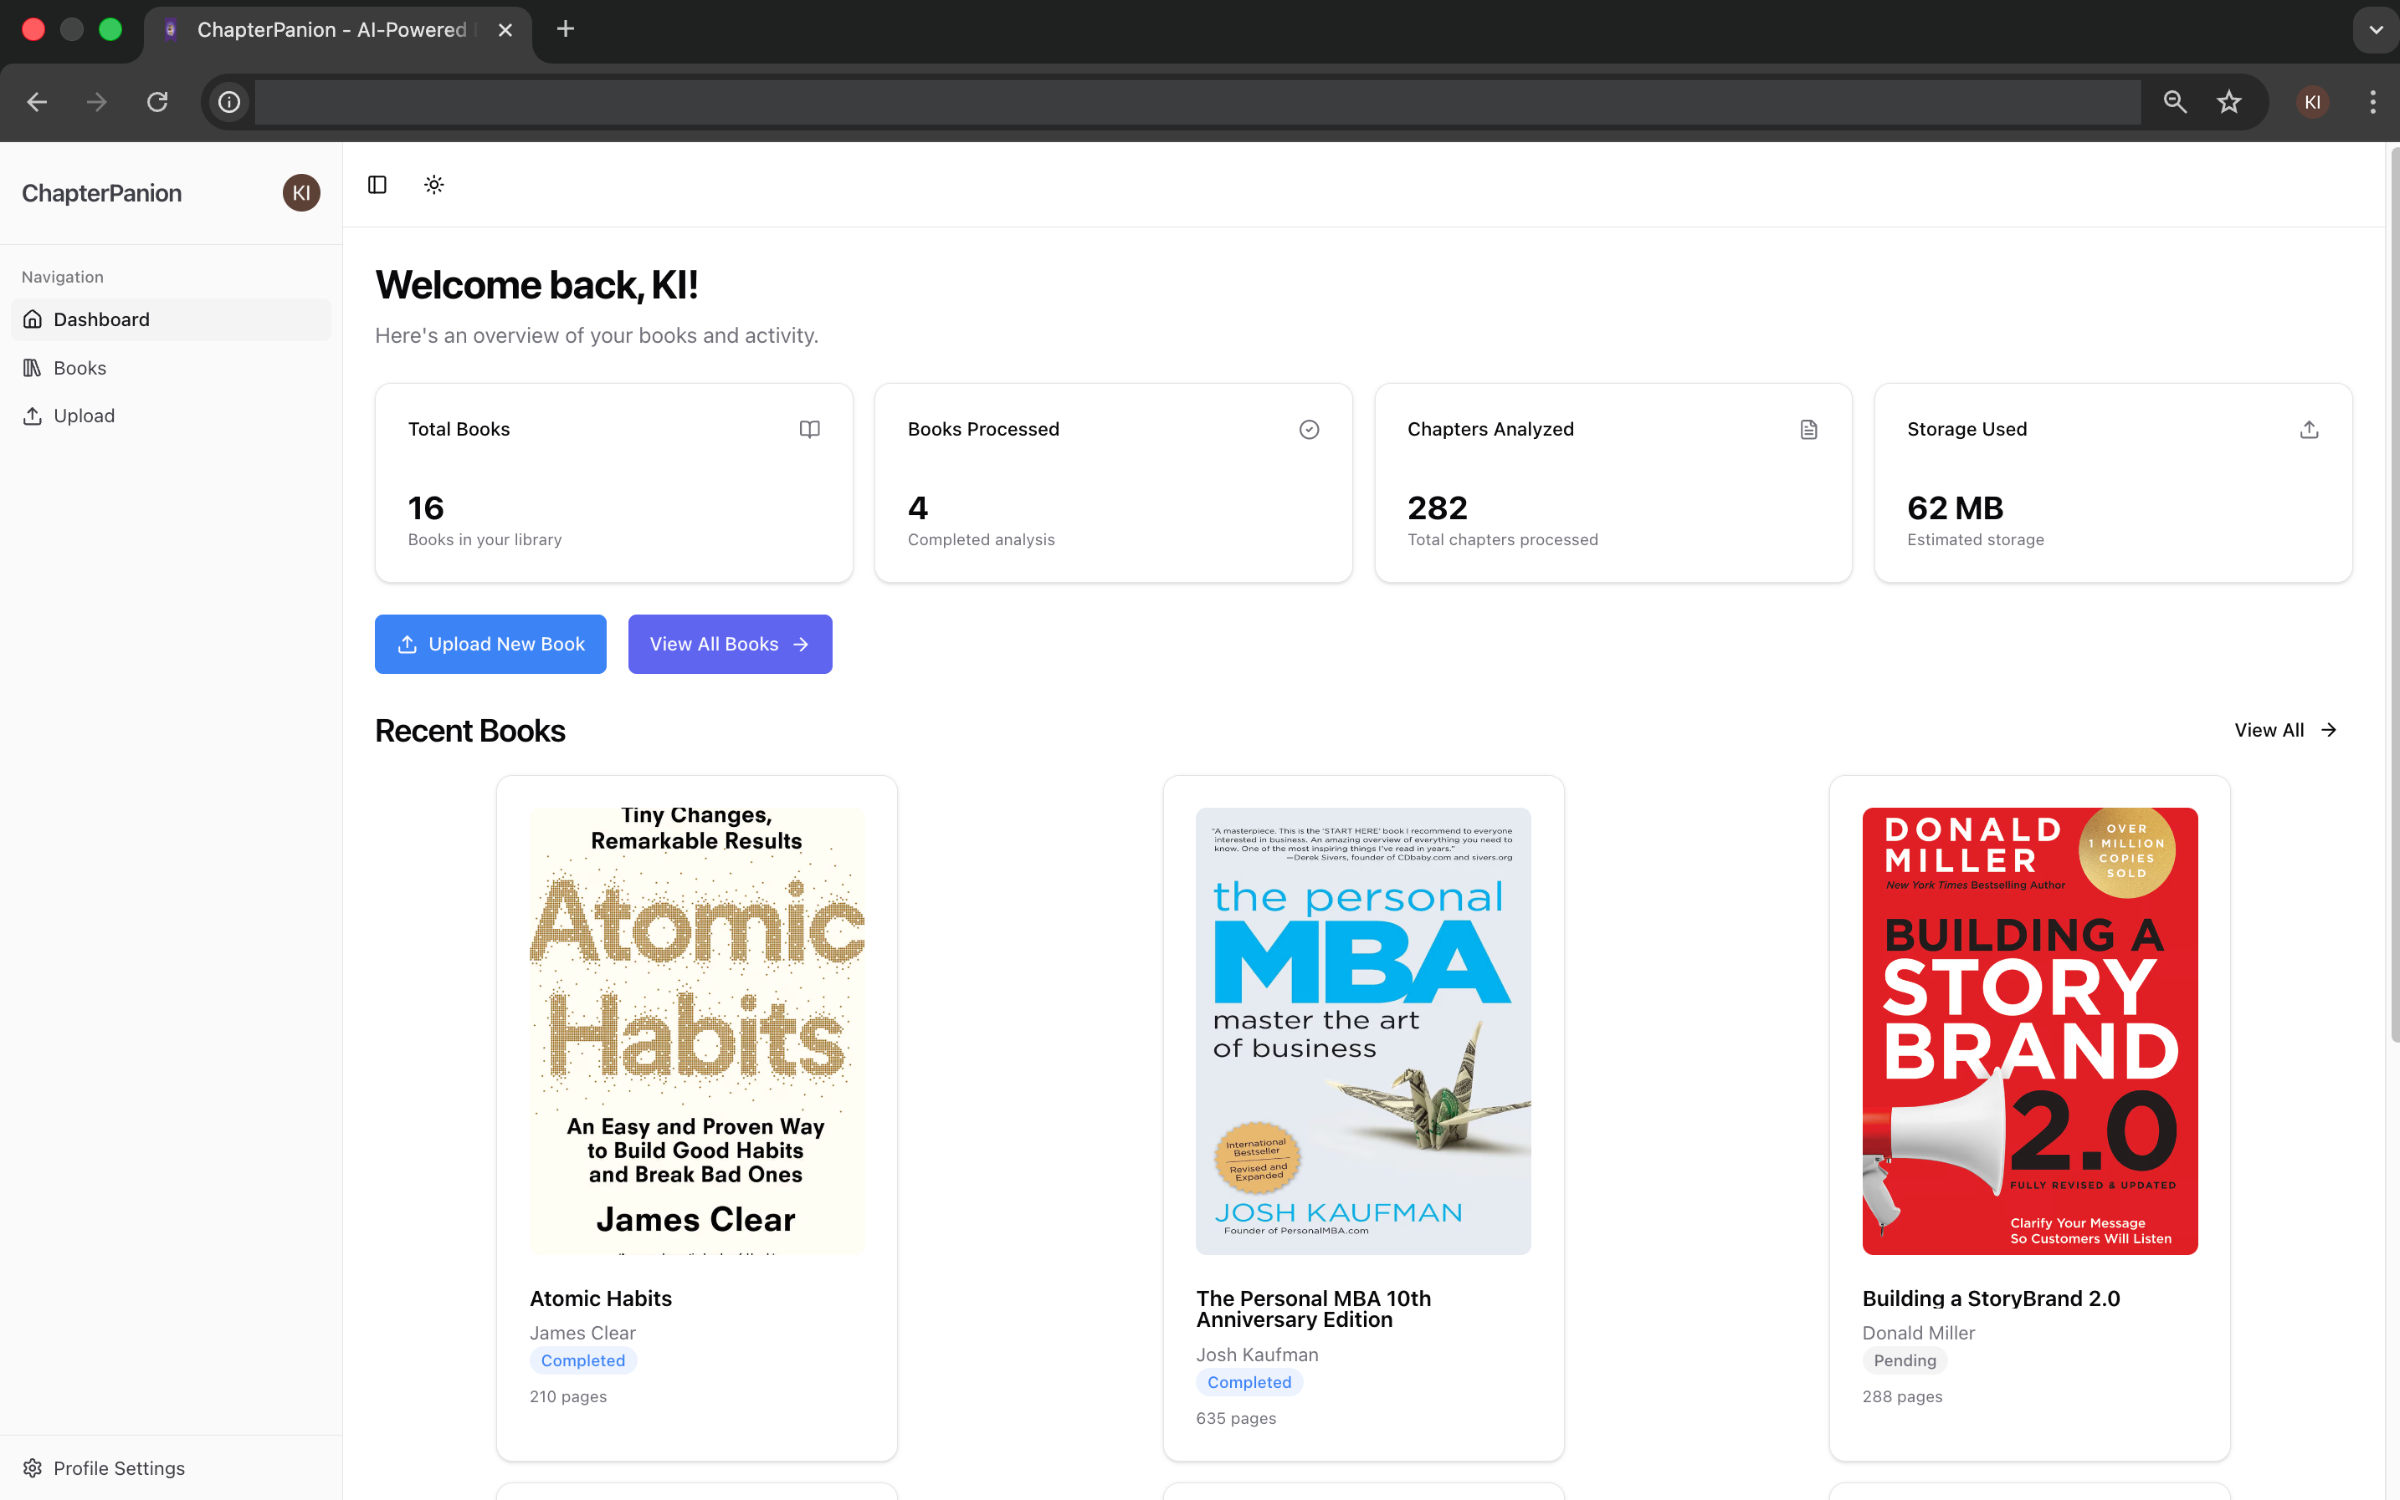Click the Upload New Book button
This screenshot has height=1500, width=2400.
tap(490, 644)
